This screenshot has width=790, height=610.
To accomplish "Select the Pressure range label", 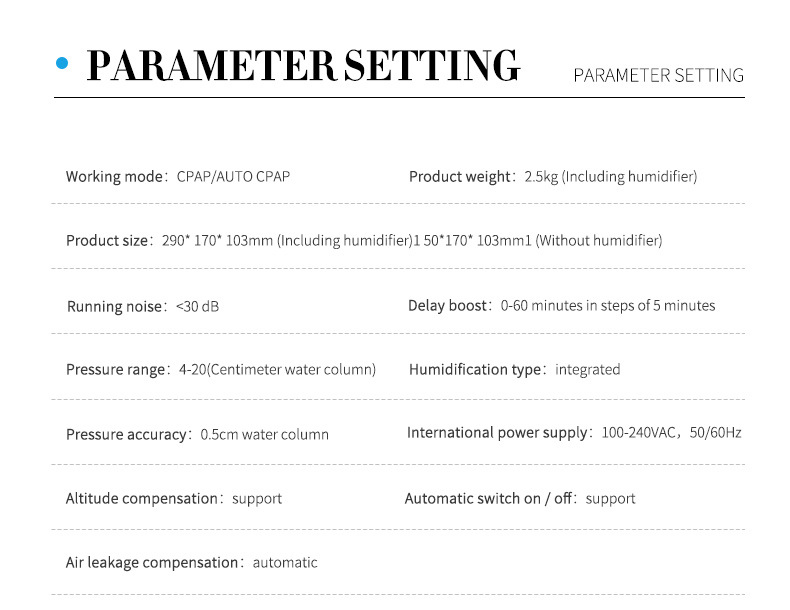I will 115,370.
